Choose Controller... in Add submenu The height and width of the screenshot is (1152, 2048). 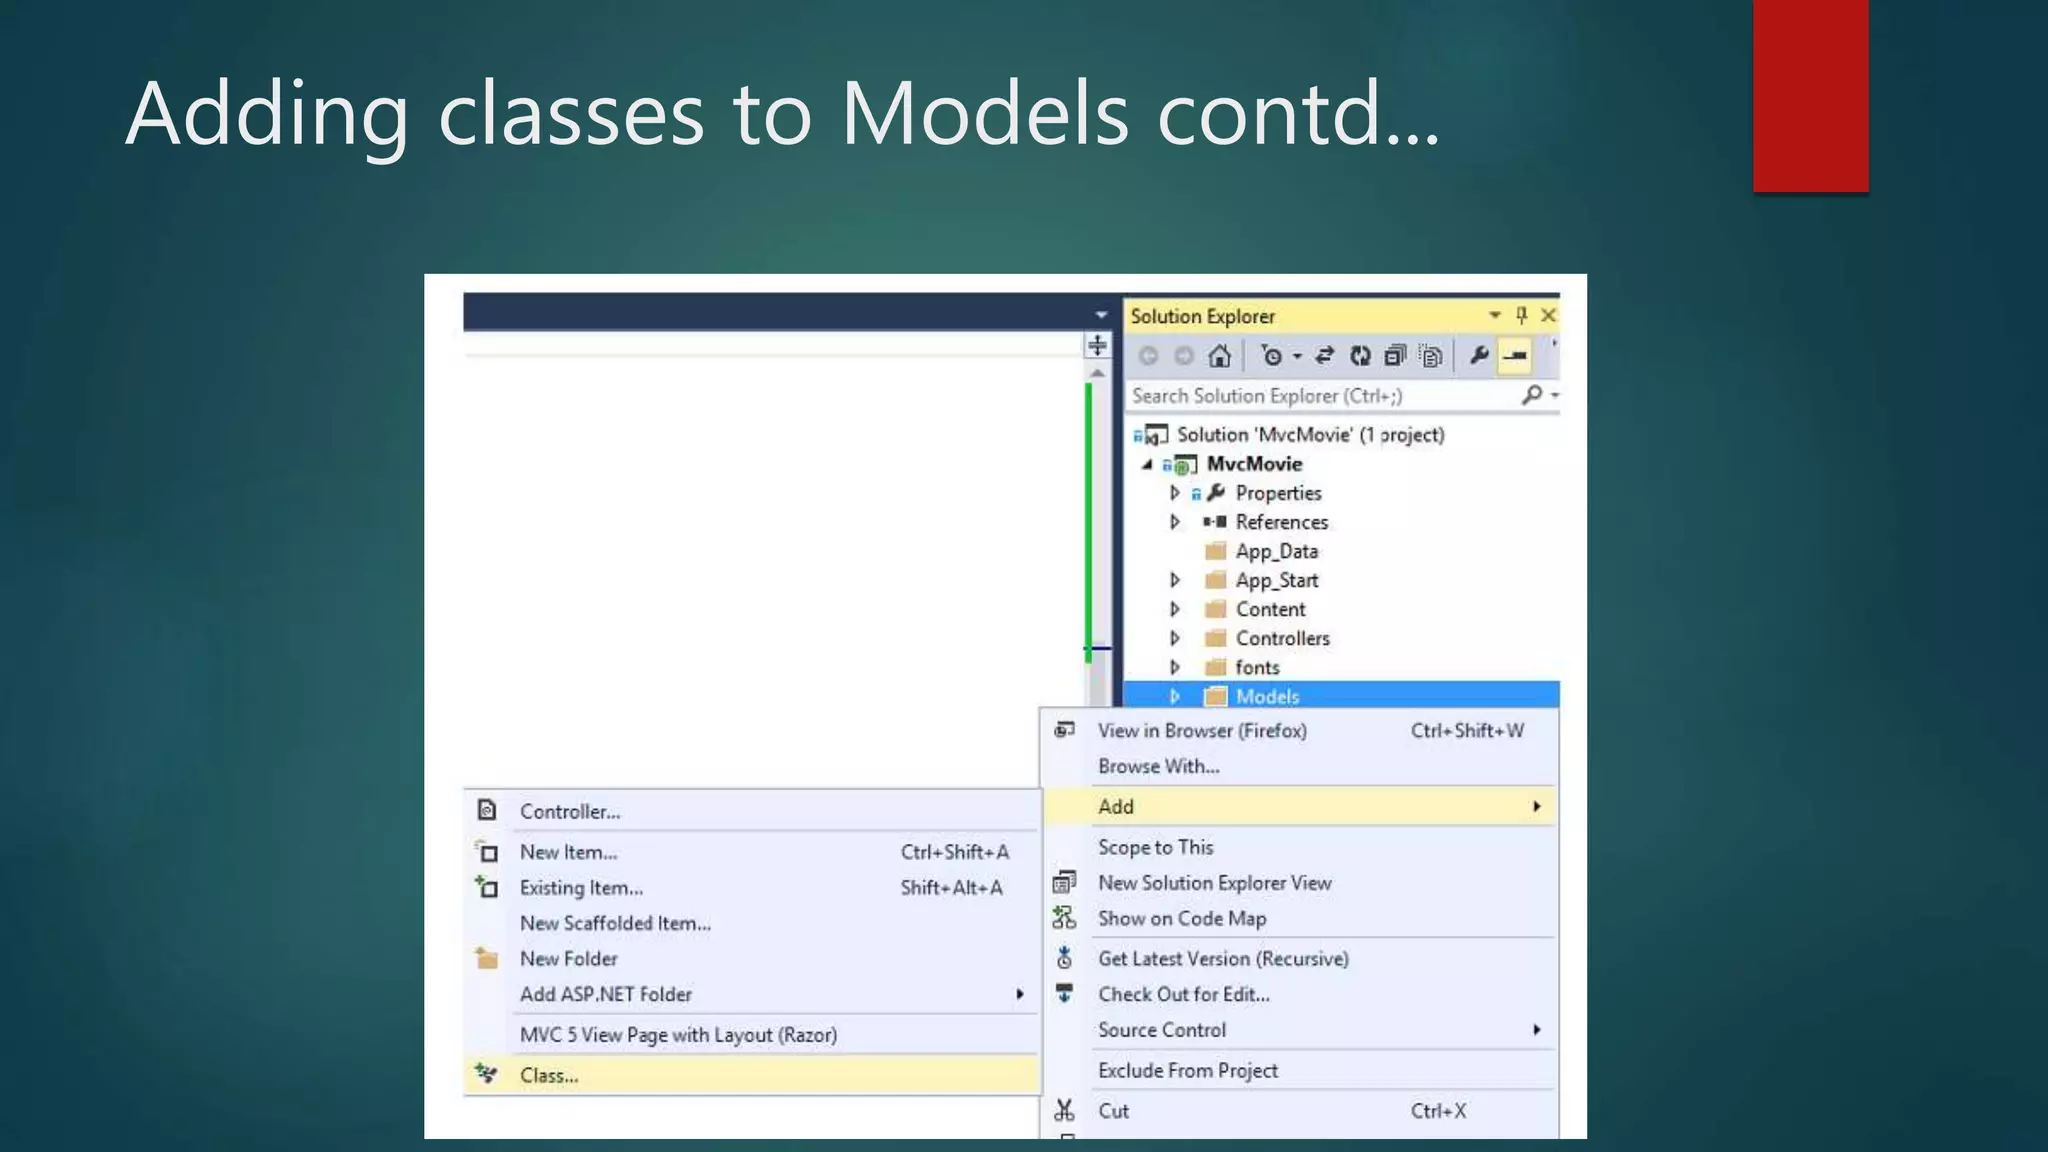752,812
